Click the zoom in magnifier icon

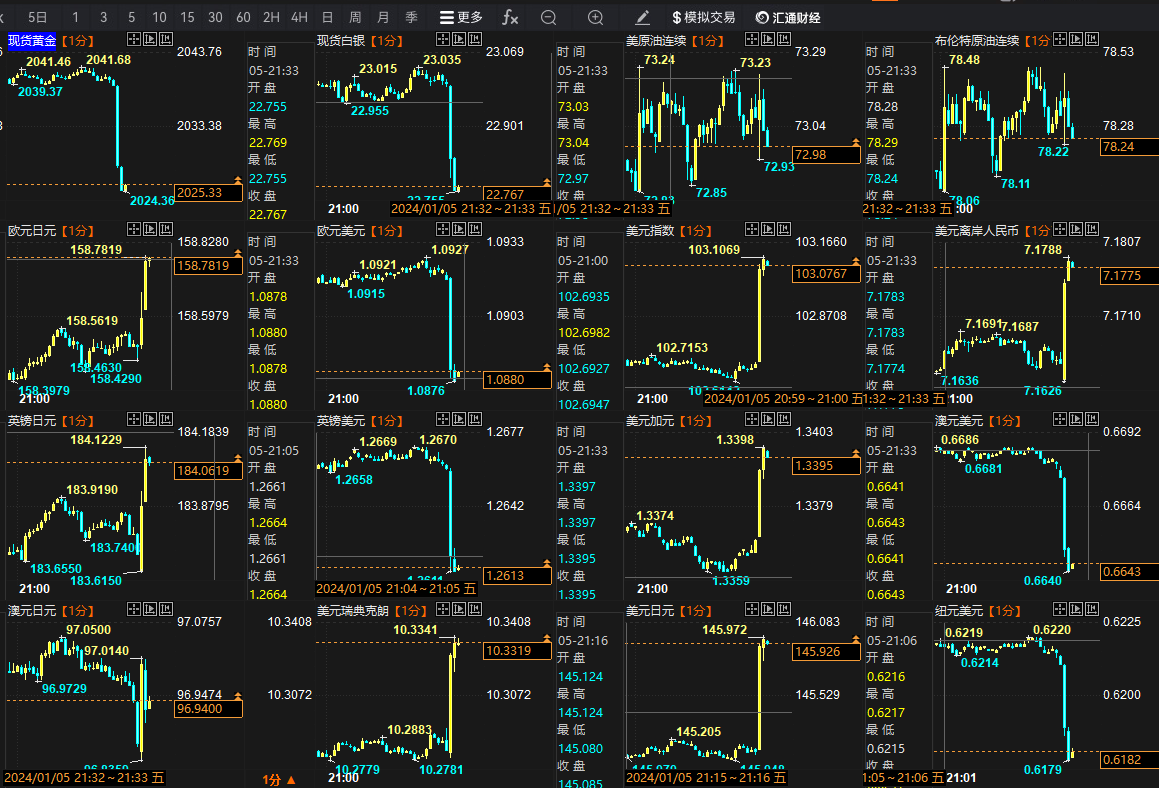595,17
